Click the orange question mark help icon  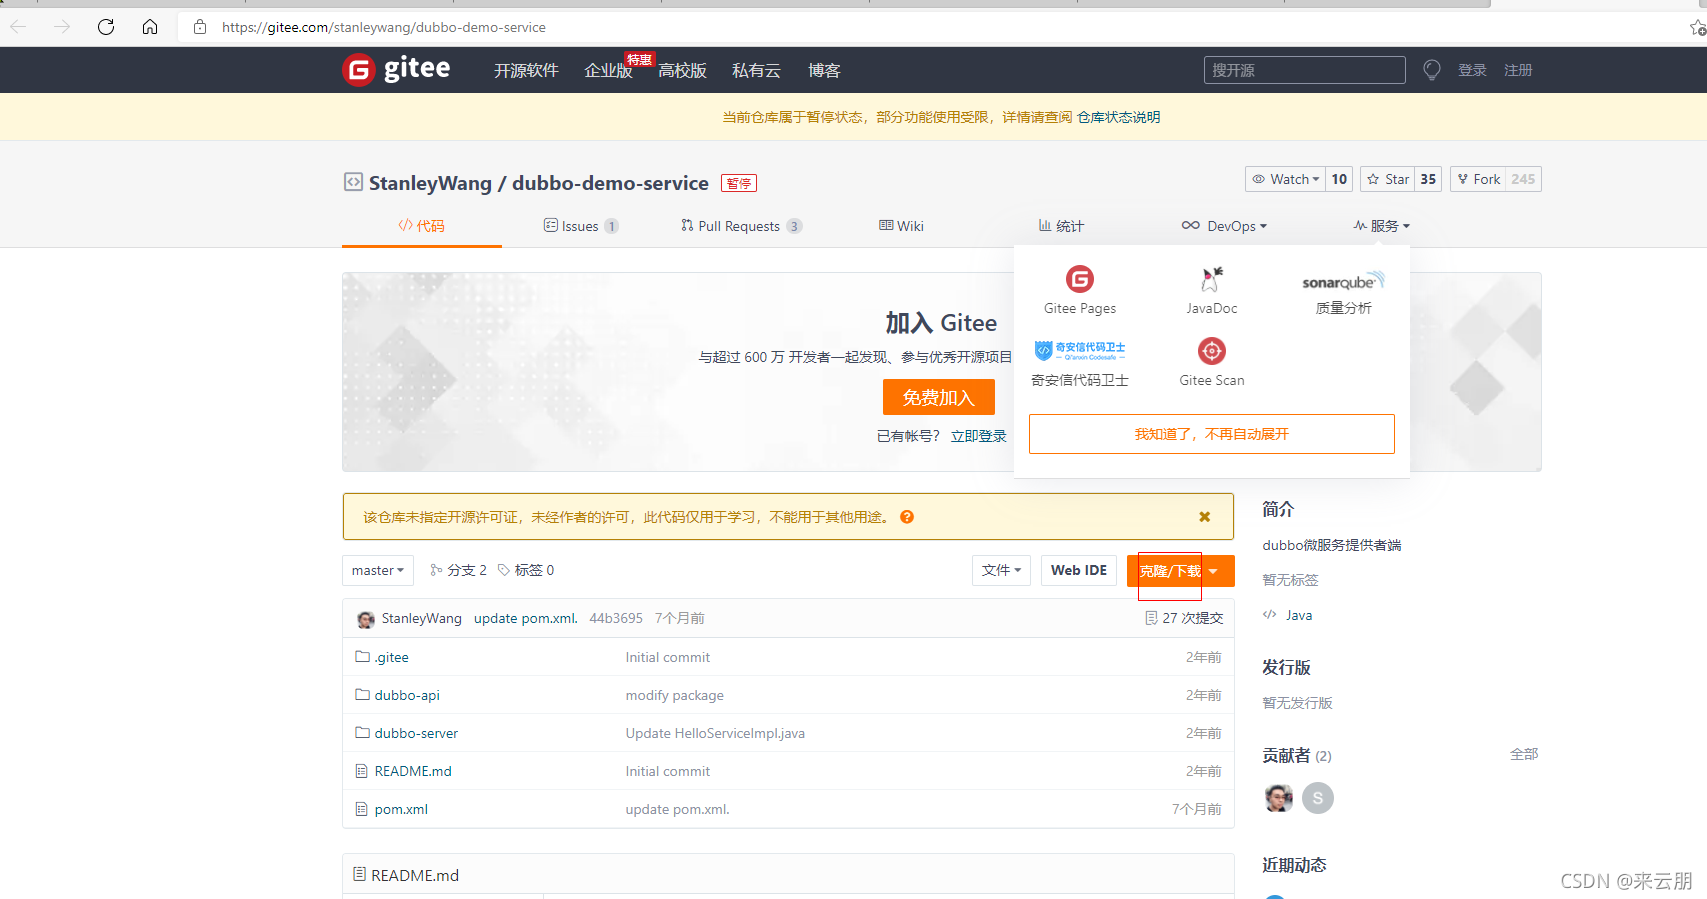[907, 517]
